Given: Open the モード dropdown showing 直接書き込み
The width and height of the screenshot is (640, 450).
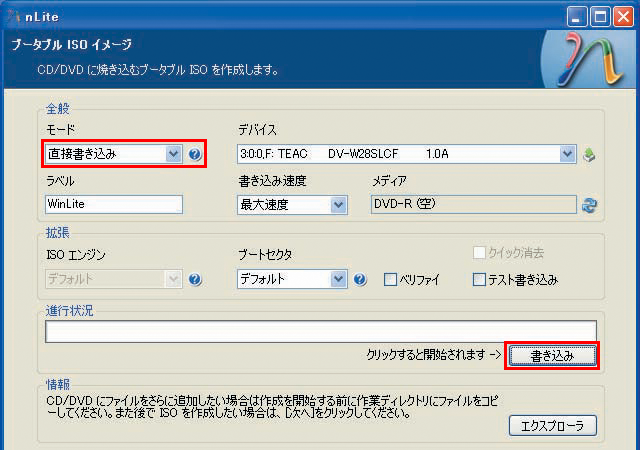Looking at the screenshot, I should click(x=114, y=154).
